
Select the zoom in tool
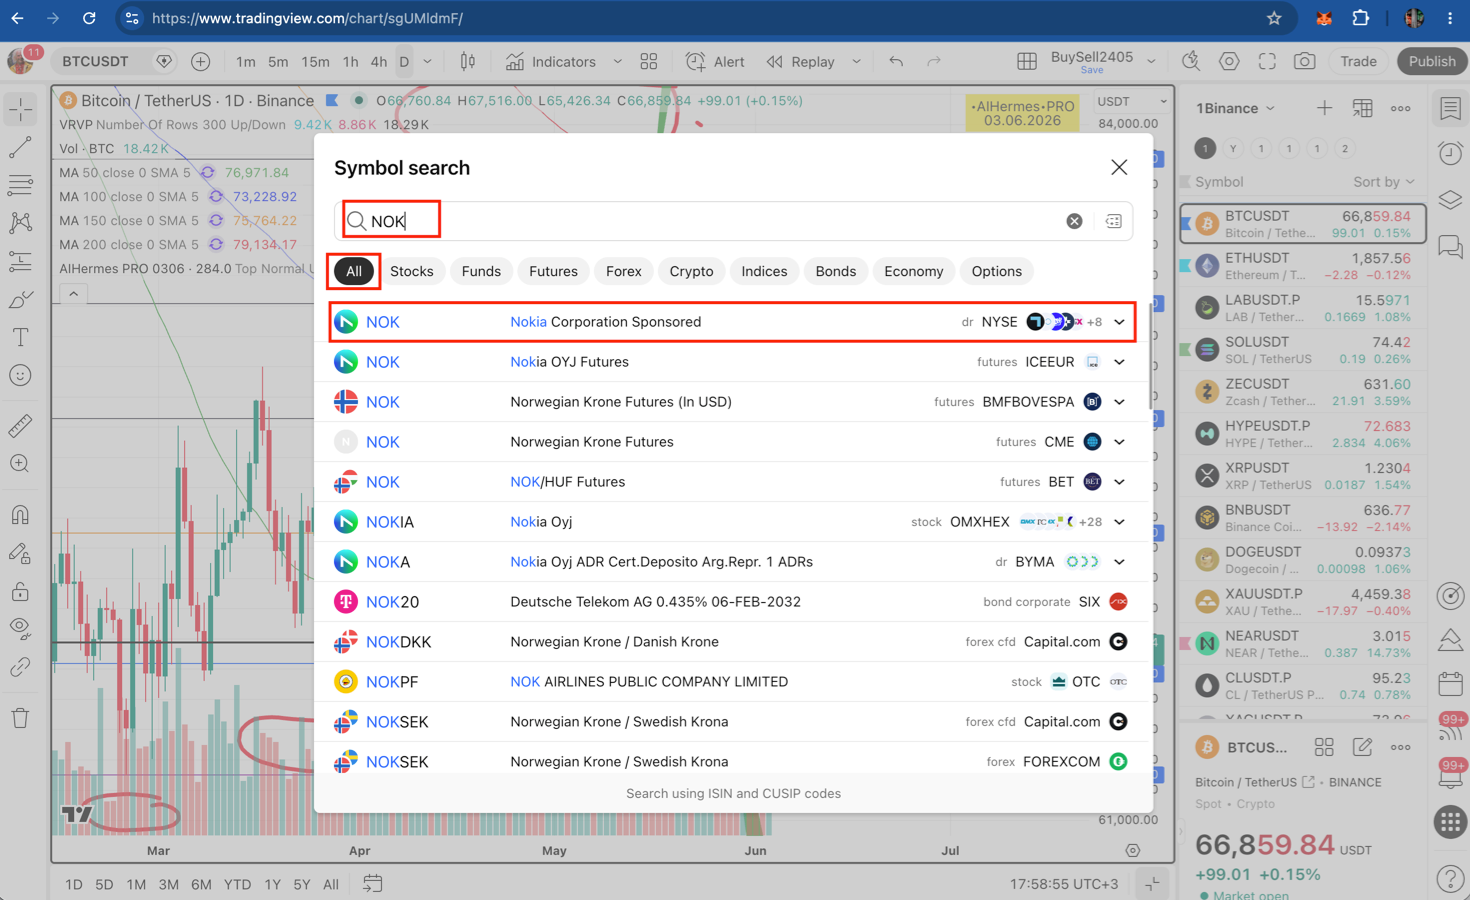20,464
